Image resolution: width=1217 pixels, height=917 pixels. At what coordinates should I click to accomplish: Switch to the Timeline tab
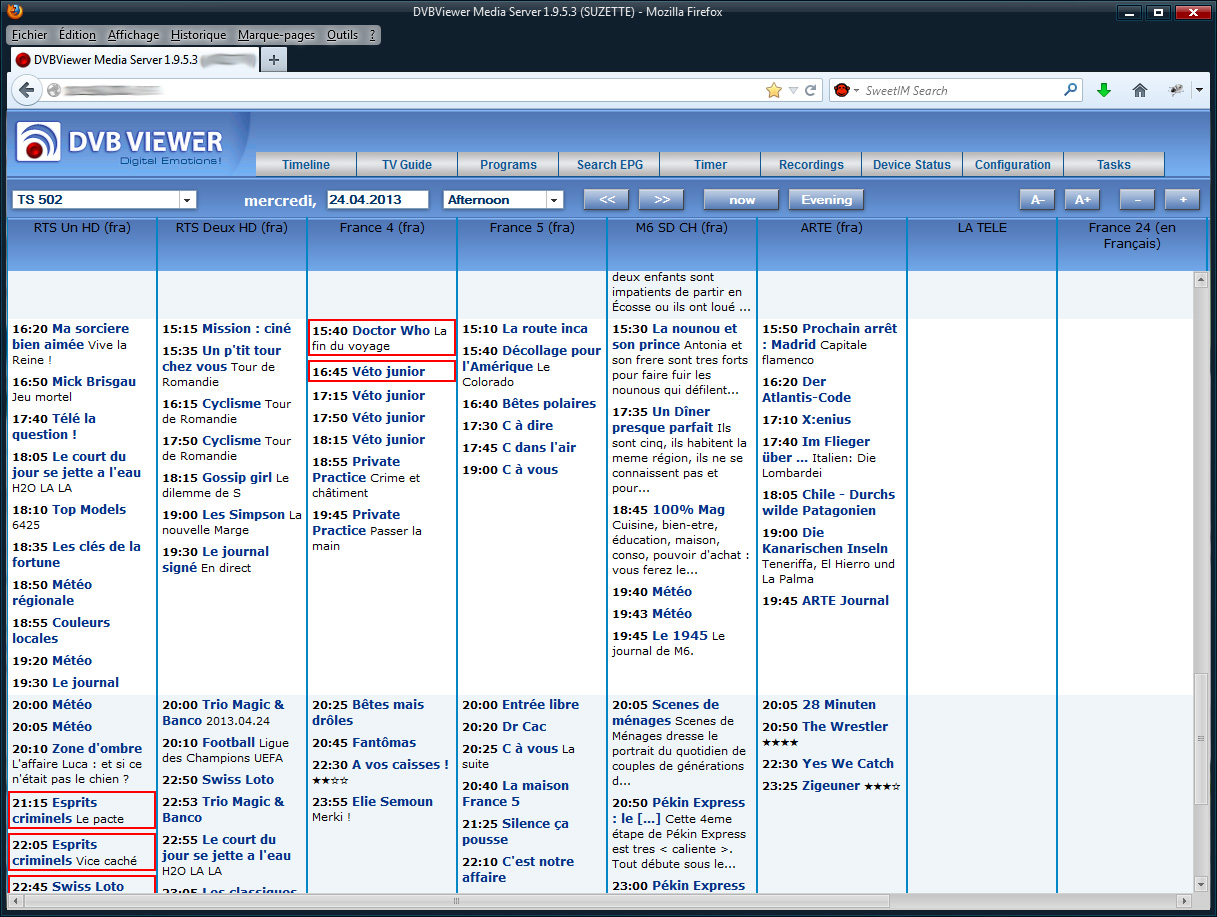(x=306, y=164)
